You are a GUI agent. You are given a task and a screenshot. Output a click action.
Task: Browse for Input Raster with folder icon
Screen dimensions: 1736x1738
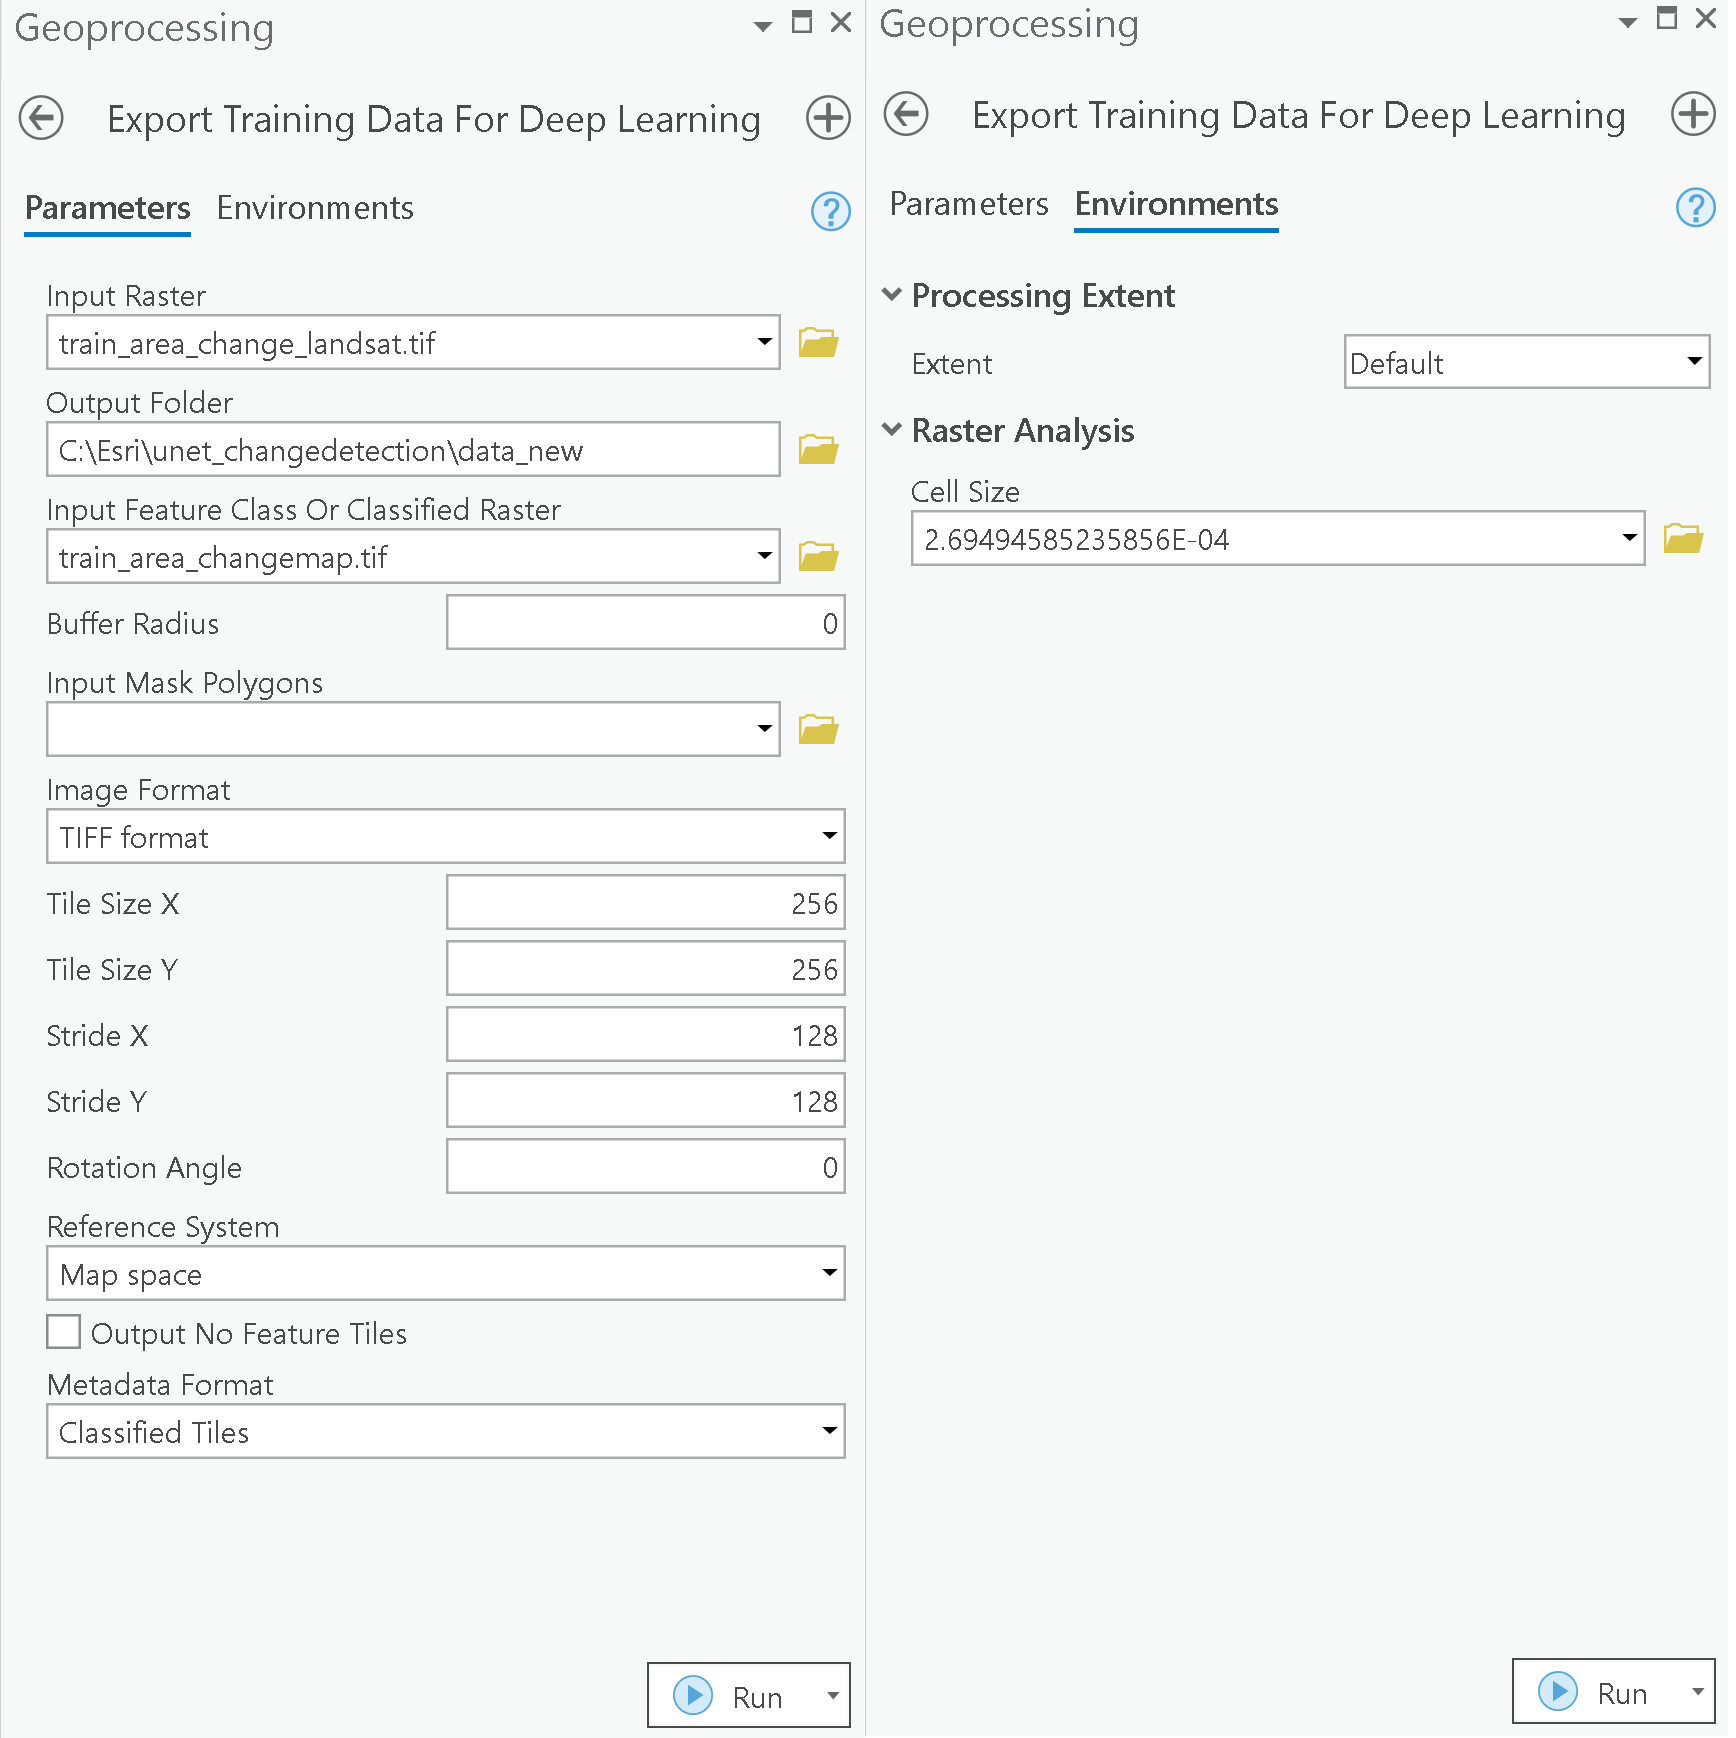coord(818,343)
